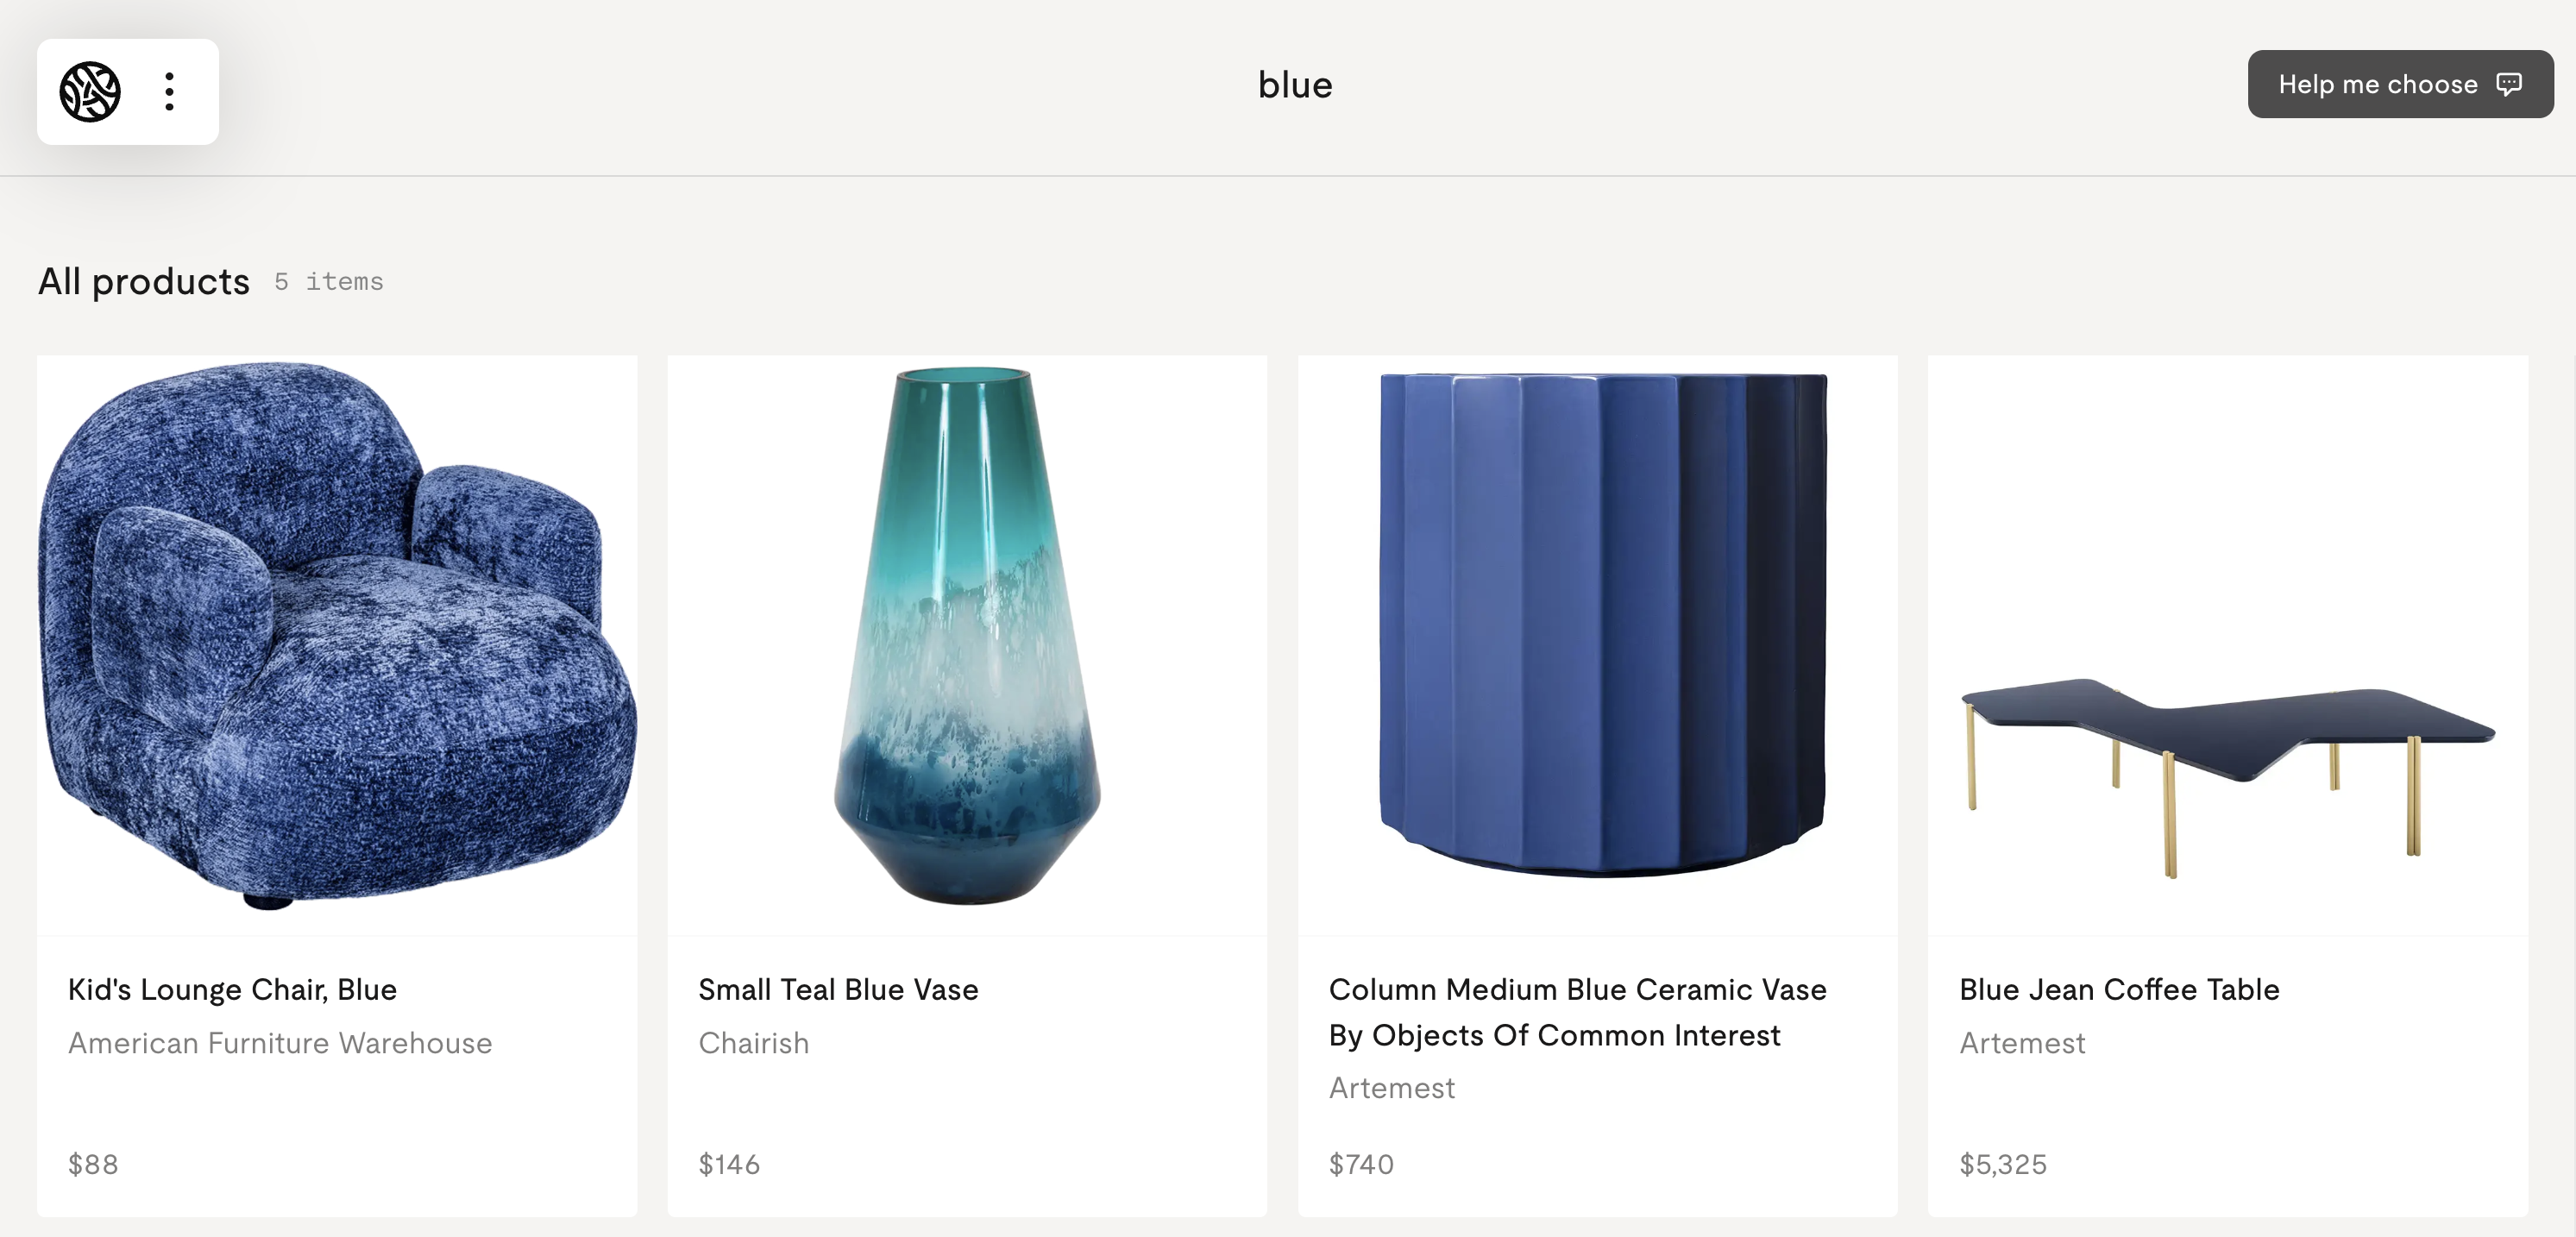Image resolution: width=2576 pixels, height=1237 pixels.
Task: Click American Furniture Warehouse seller name
Action: click(280, 1043)
